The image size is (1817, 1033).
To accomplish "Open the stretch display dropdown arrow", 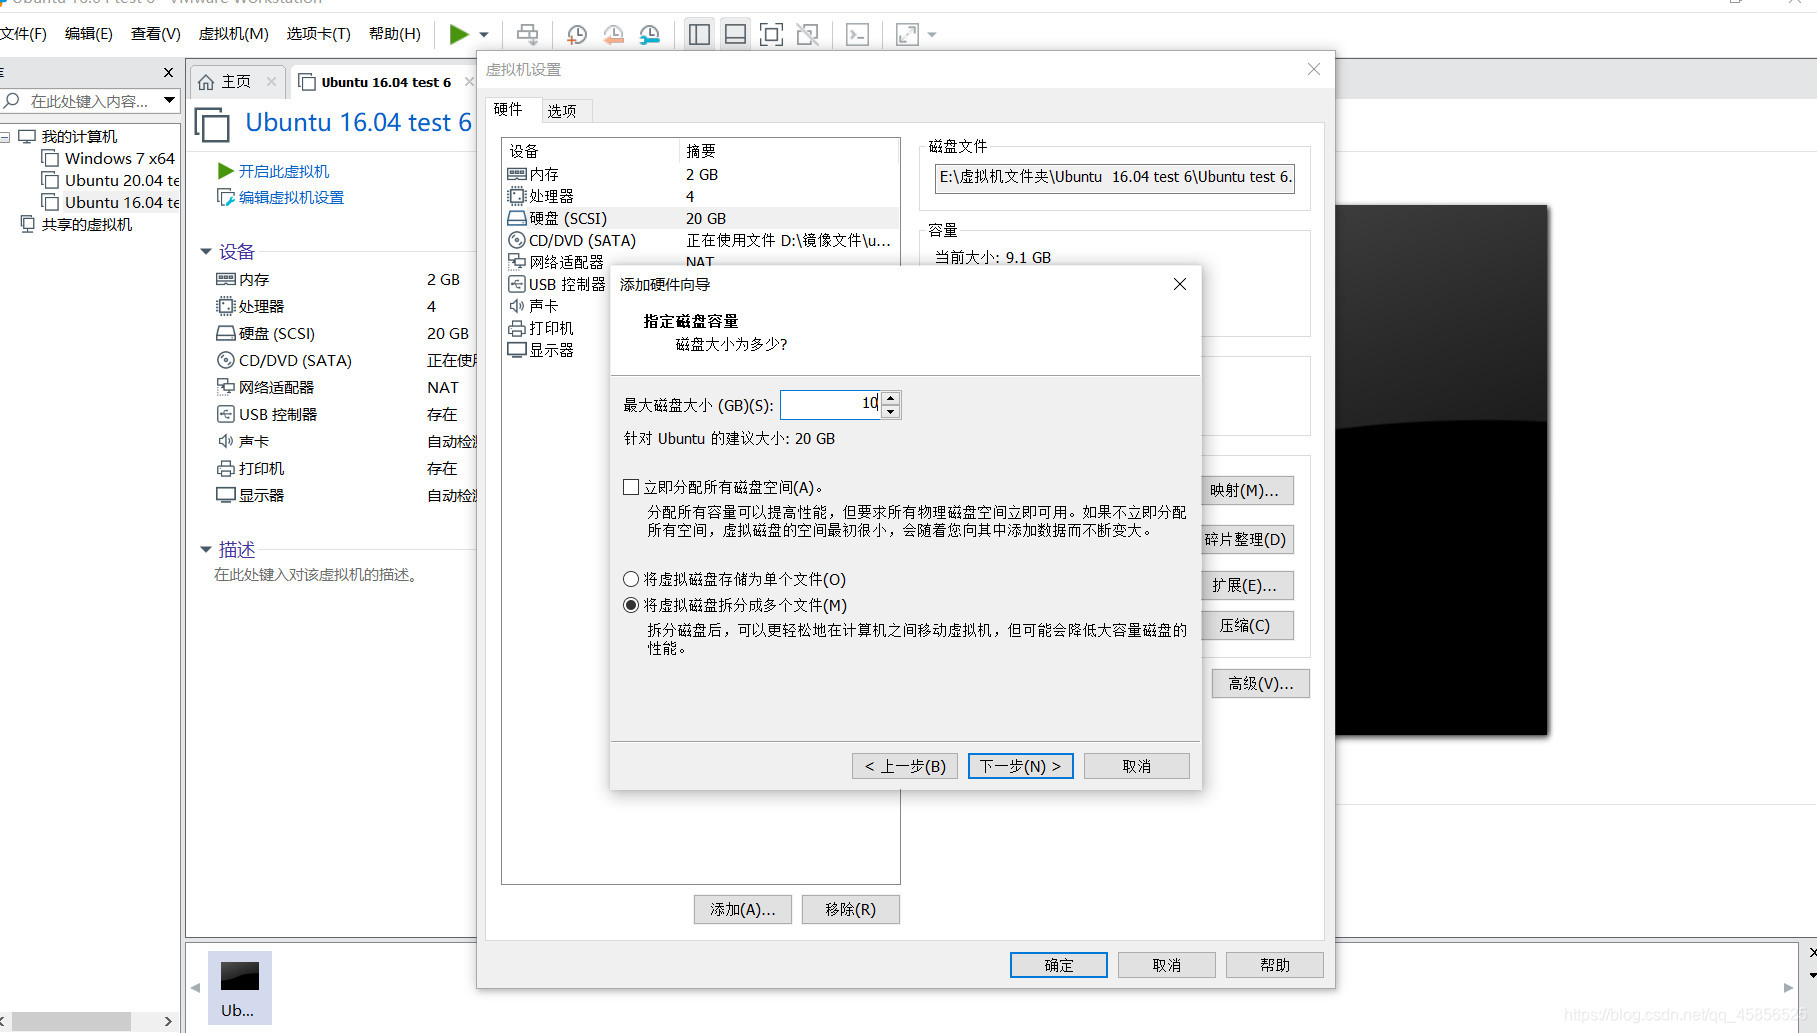I will [x=932, y=35].
